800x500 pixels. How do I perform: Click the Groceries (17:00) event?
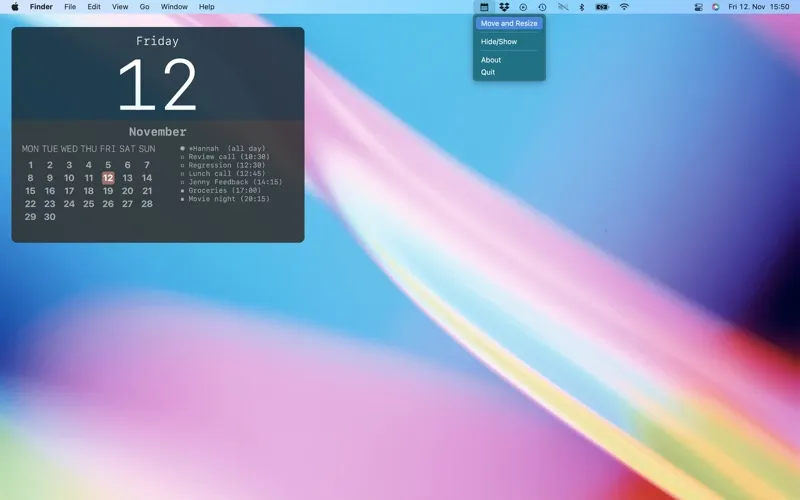pyautogui.click(x=221, y=191)
